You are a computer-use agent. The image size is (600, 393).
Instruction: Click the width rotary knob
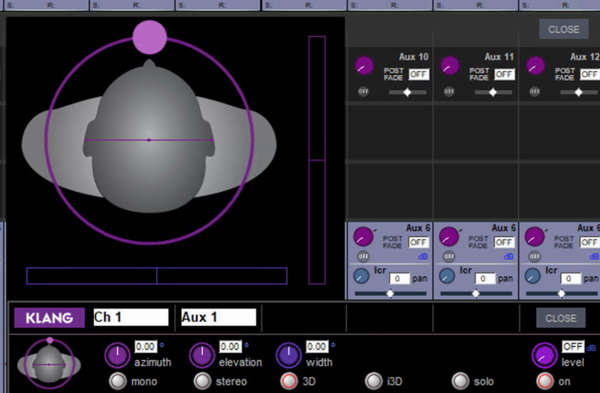(x=289, y=355)
